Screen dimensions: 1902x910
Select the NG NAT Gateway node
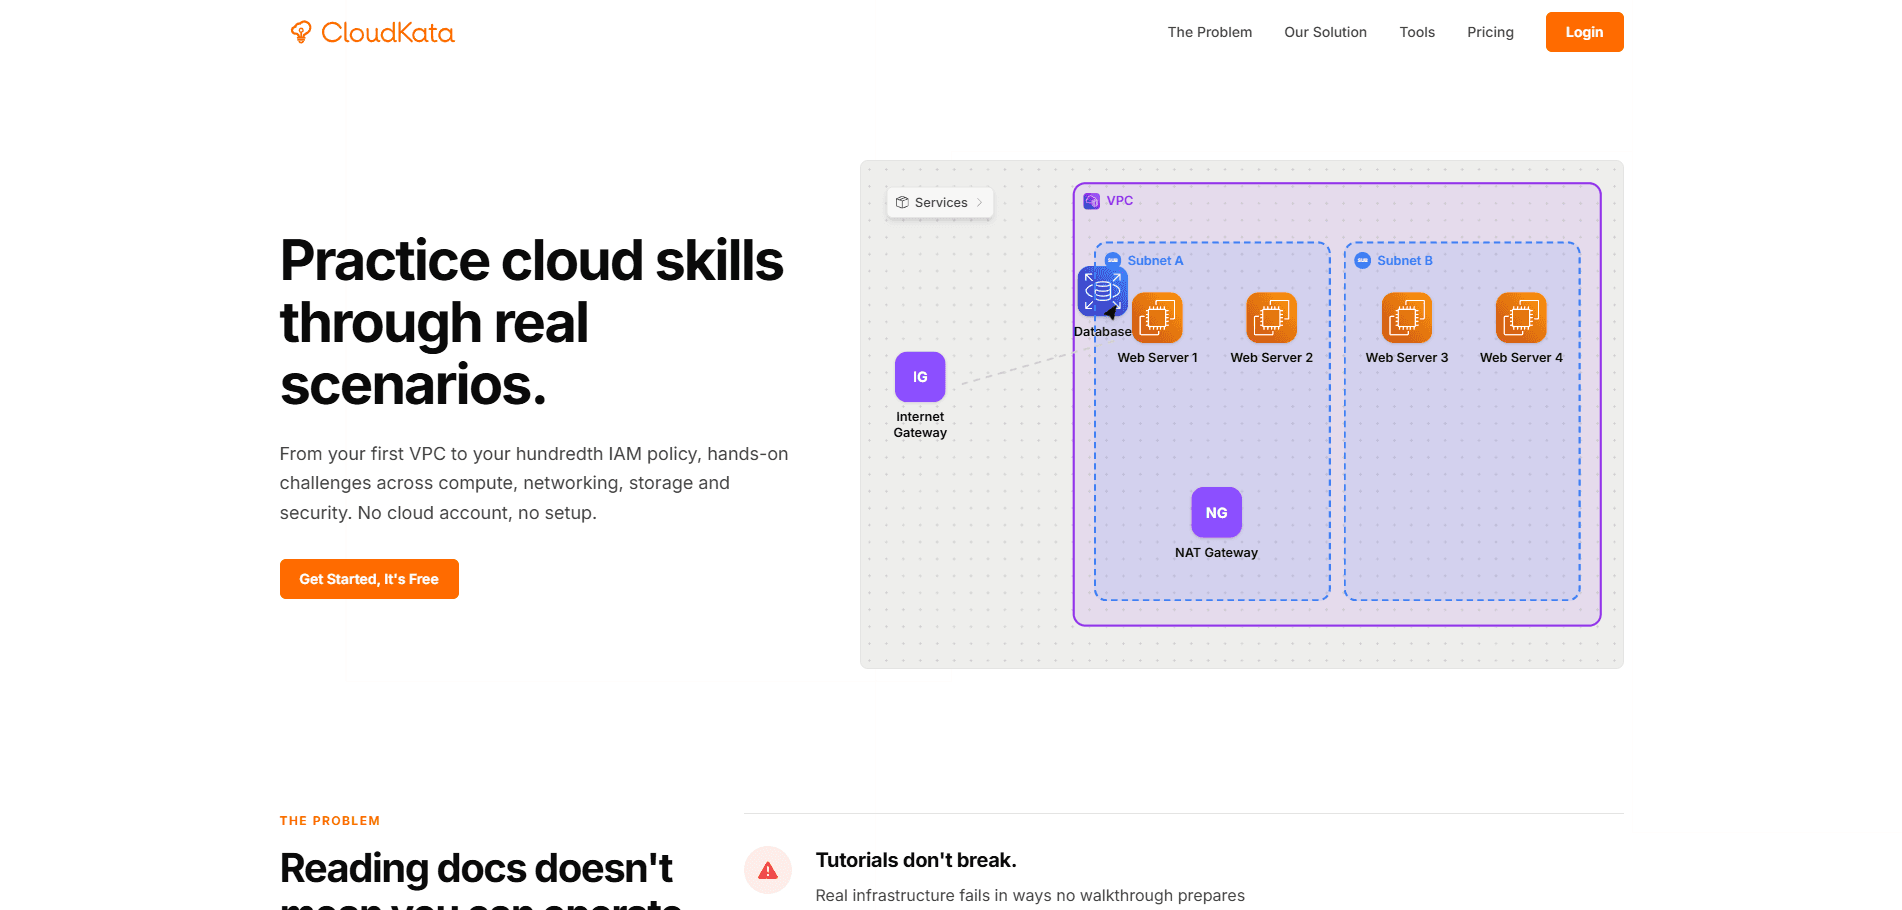click(1216, 512)
